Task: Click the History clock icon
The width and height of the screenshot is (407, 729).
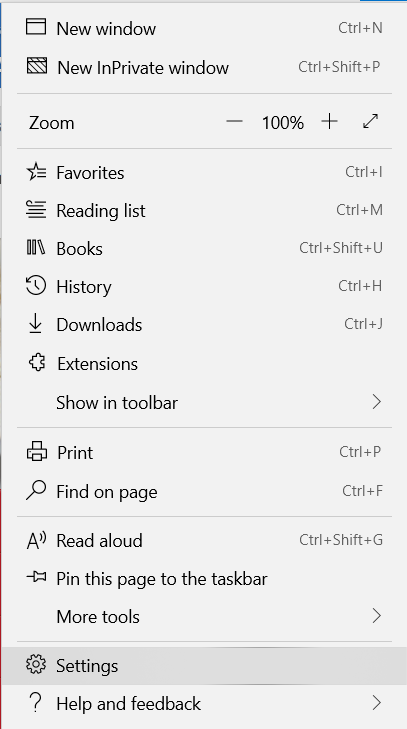Action: [36, 285]
